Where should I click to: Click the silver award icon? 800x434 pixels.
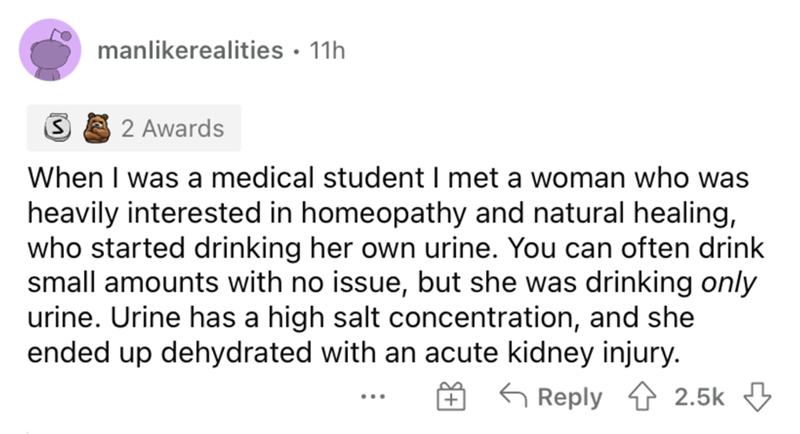(58, 128)
